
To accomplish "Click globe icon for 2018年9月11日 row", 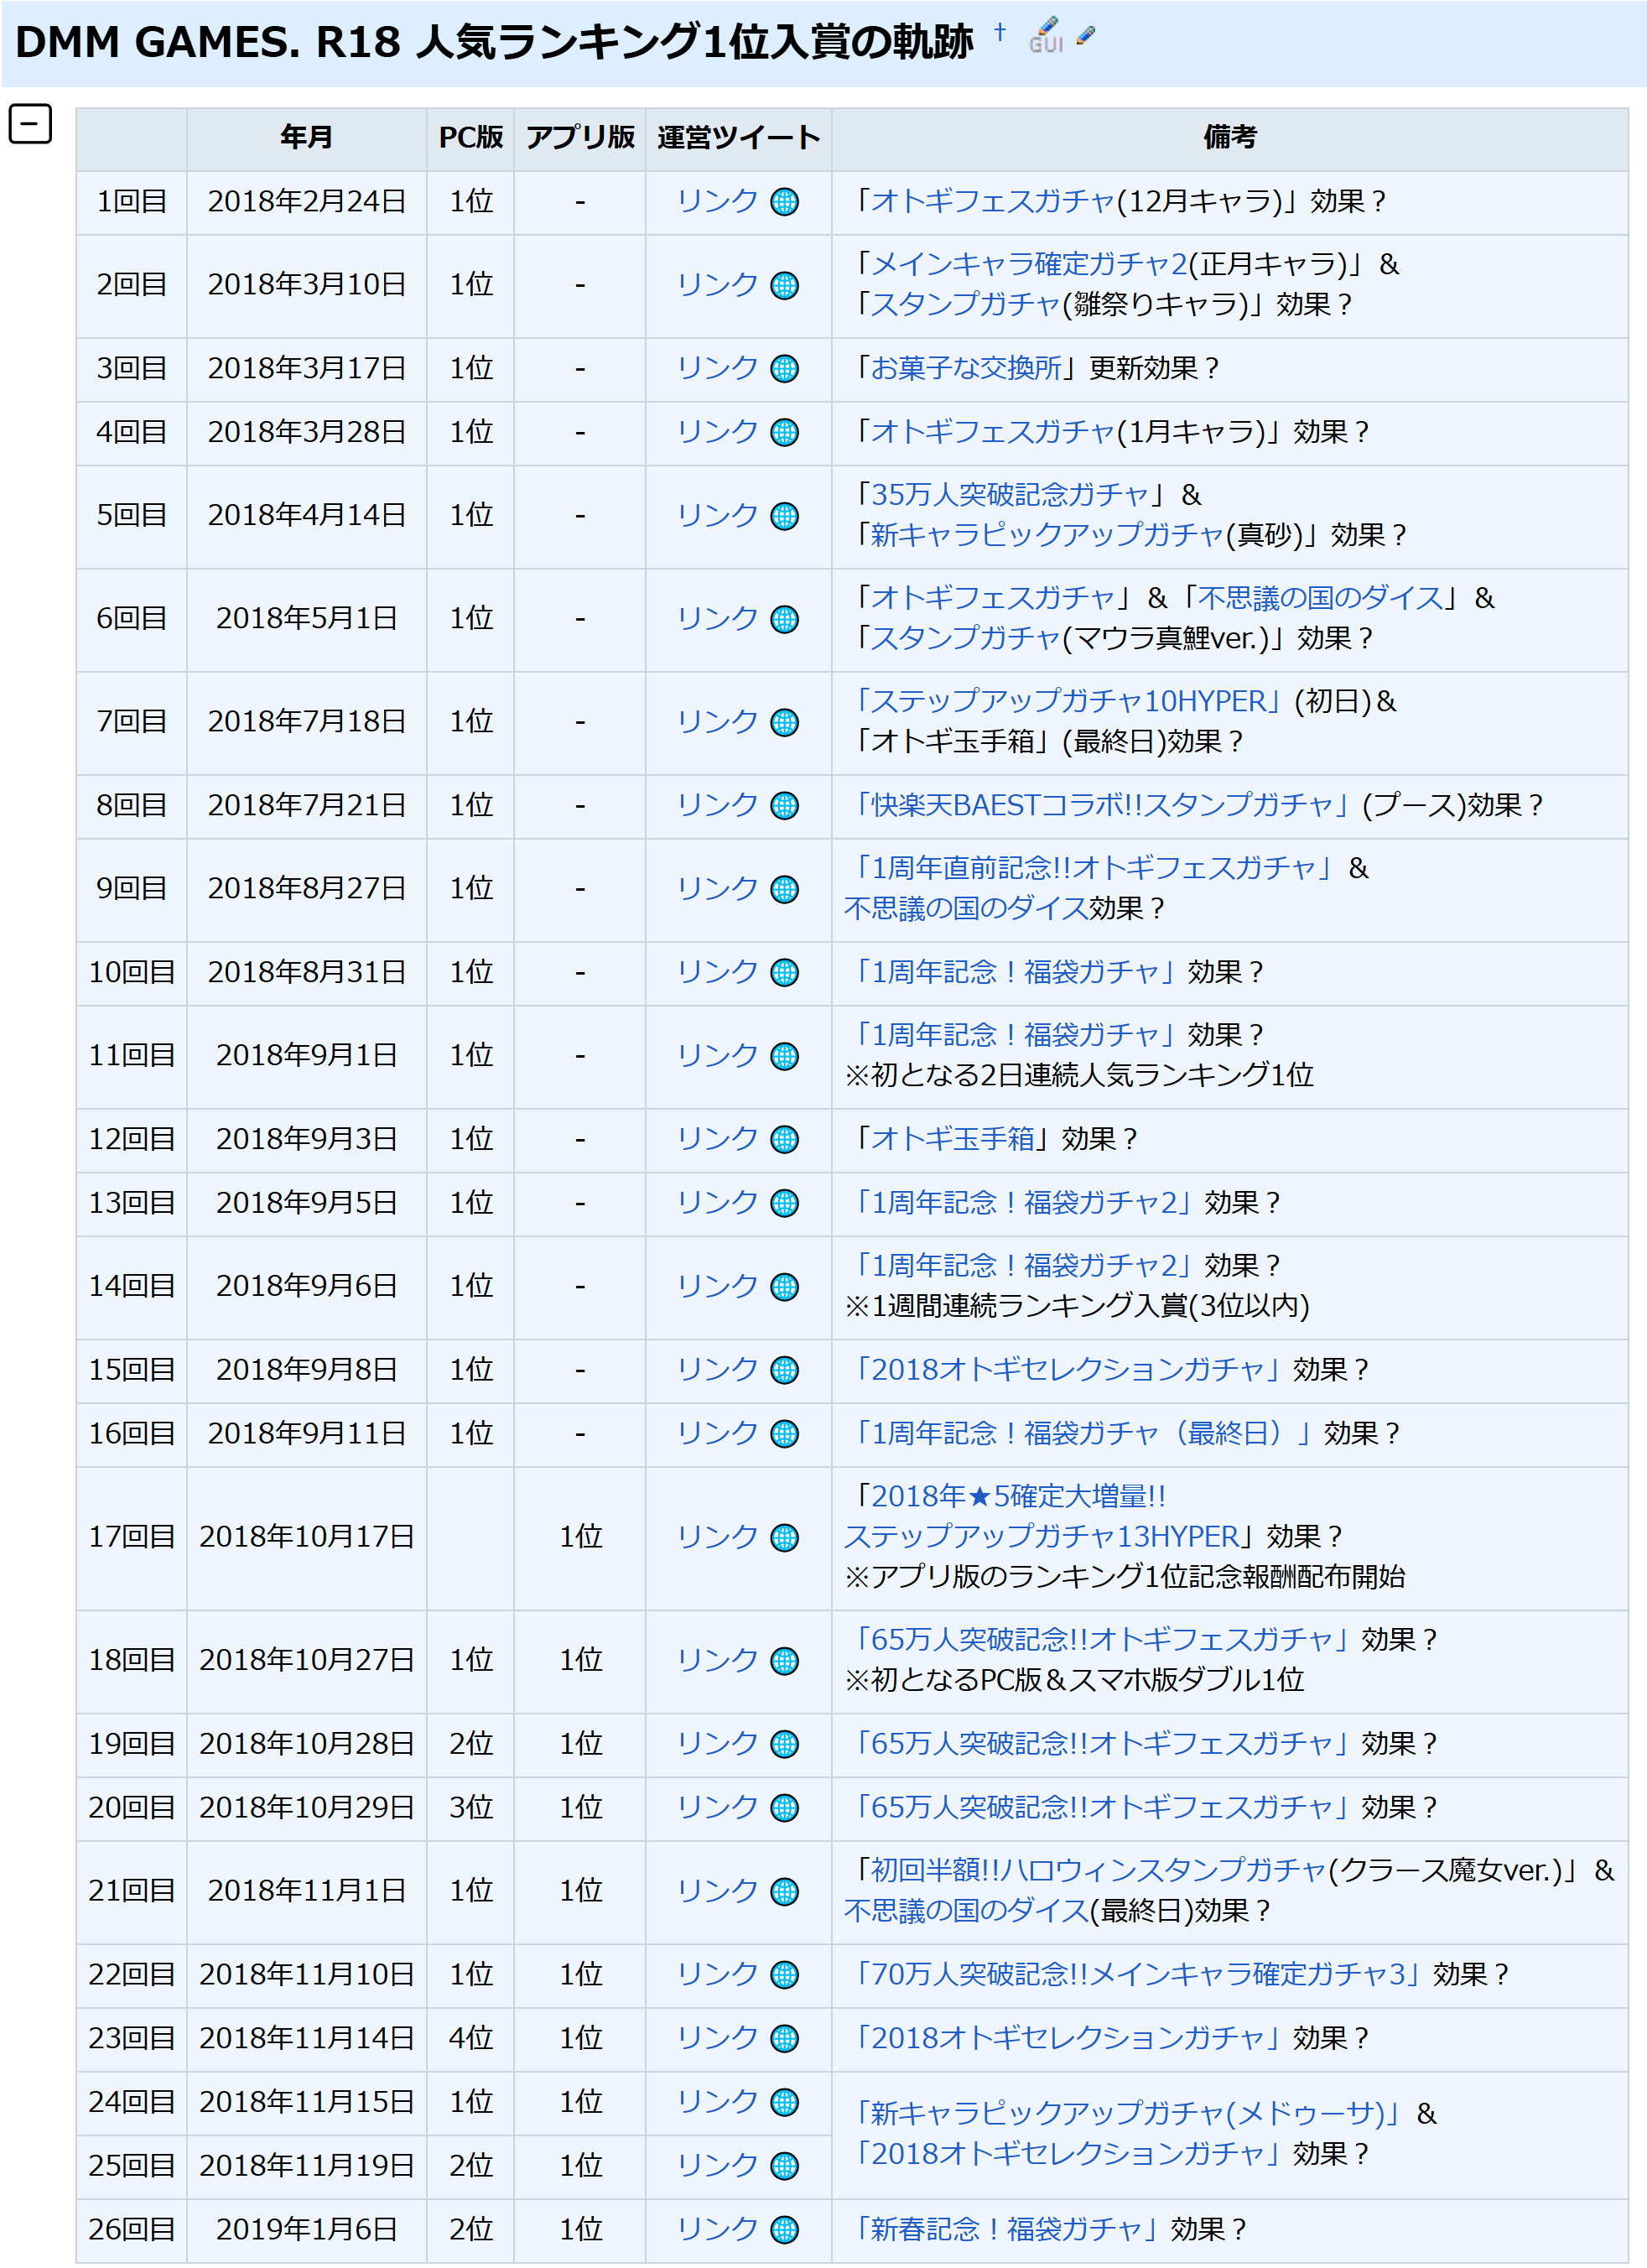I will pos(785,1434).
